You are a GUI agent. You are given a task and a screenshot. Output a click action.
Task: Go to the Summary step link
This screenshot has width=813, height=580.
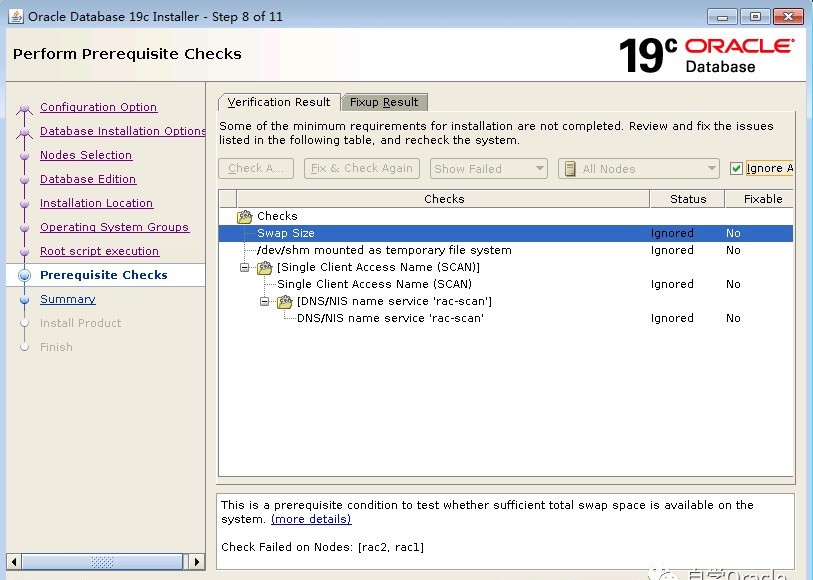pos(68,299)
